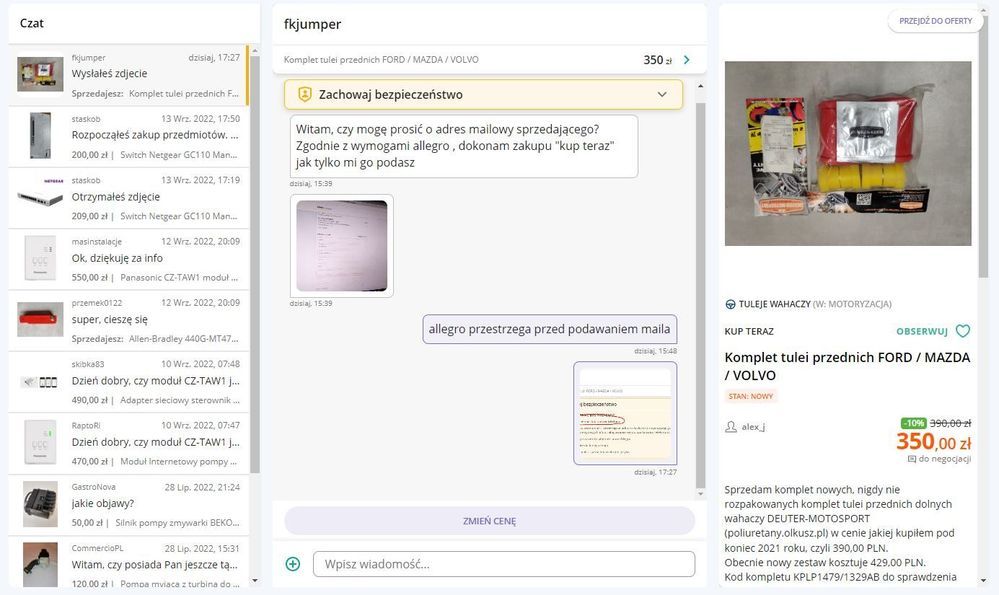Click the pump motor thumbnail for GastroNova

coord(40,503)
